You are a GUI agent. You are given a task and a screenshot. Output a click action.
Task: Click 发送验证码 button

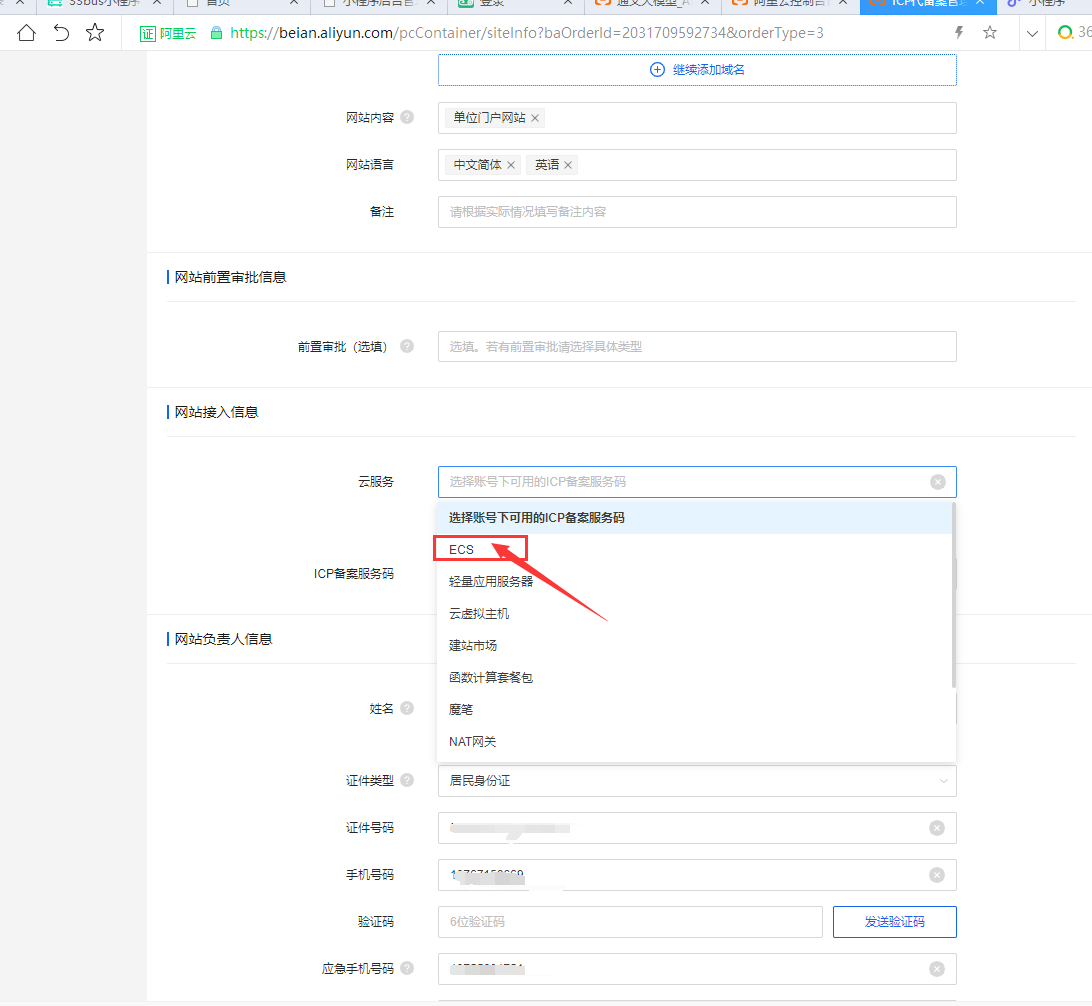click(x=894, y=922)
